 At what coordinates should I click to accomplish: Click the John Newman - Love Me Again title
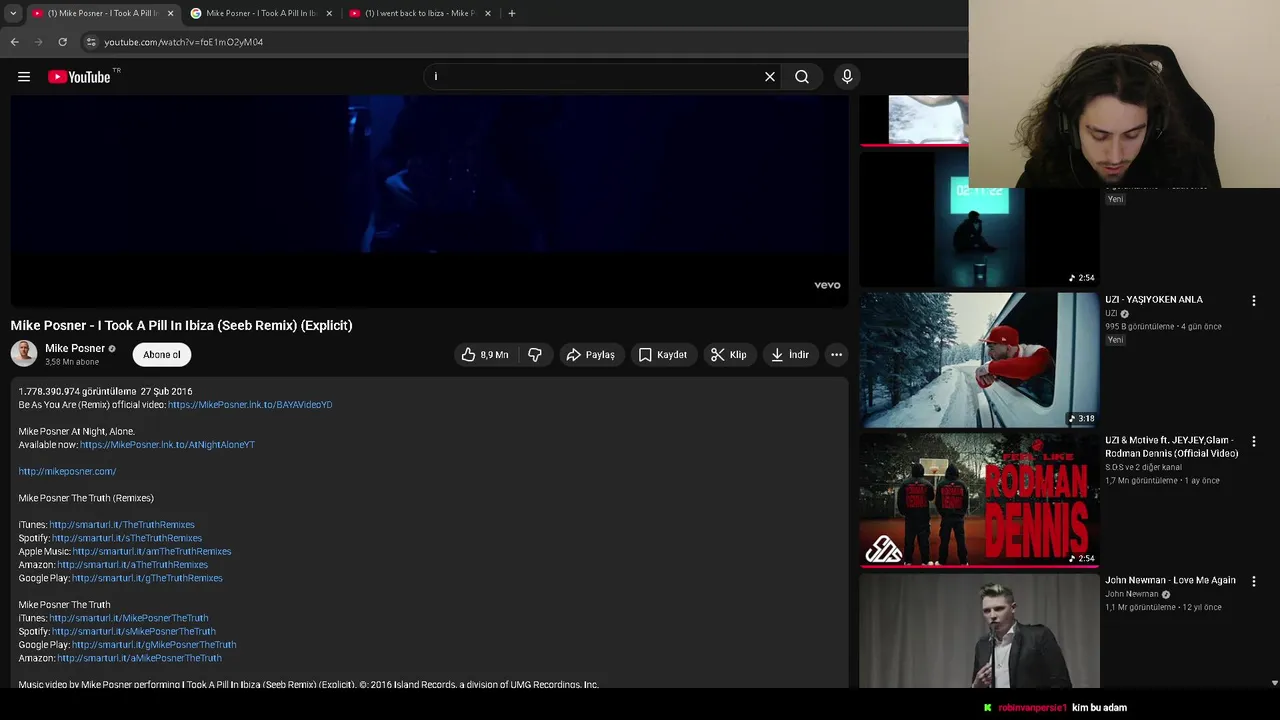pos(1170,580)
